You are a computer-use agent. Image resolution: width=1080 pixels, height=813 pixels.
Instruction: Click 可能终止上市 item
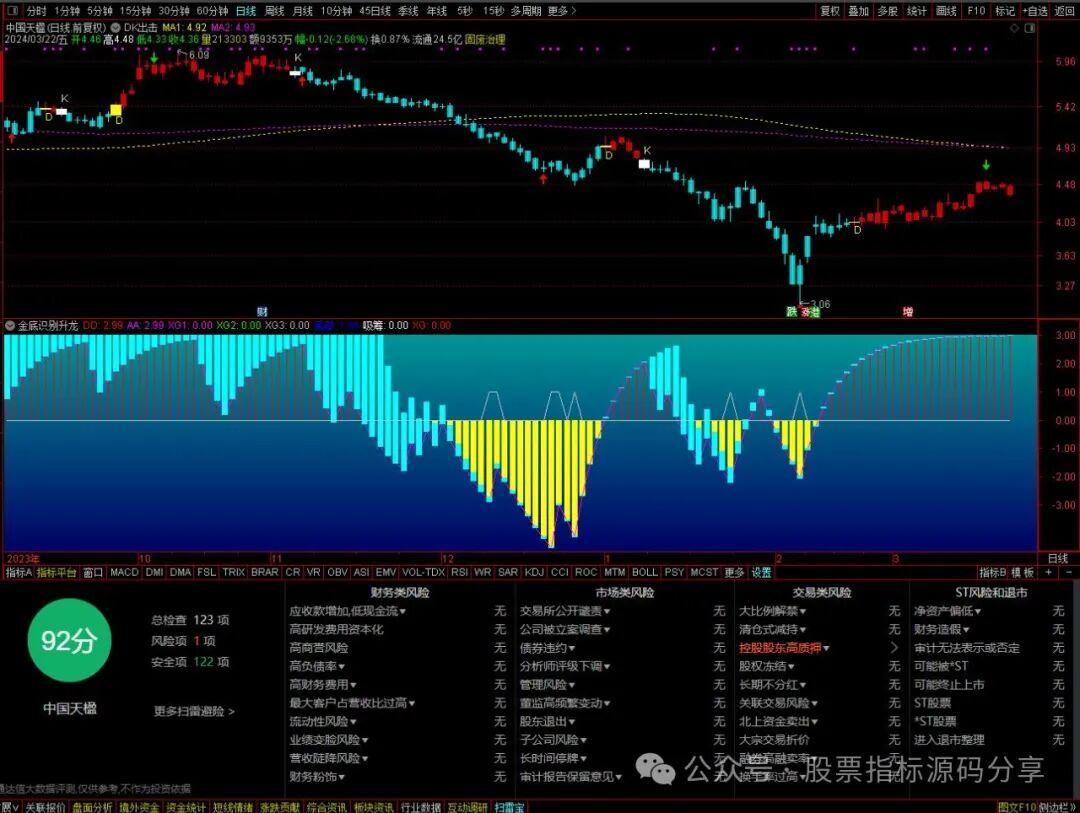tap(949, 684)
